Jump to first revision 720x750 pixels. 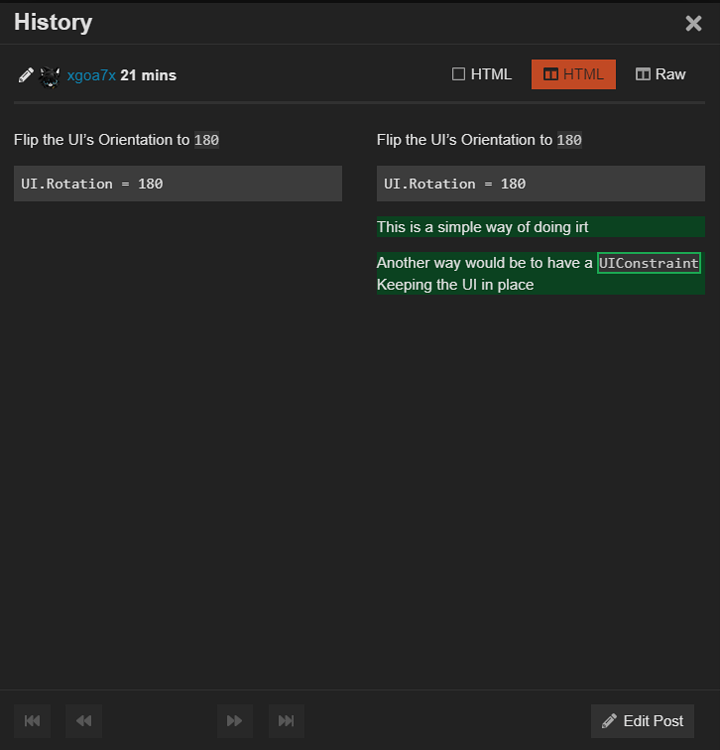pyautogui.click(x=32, y=720)
